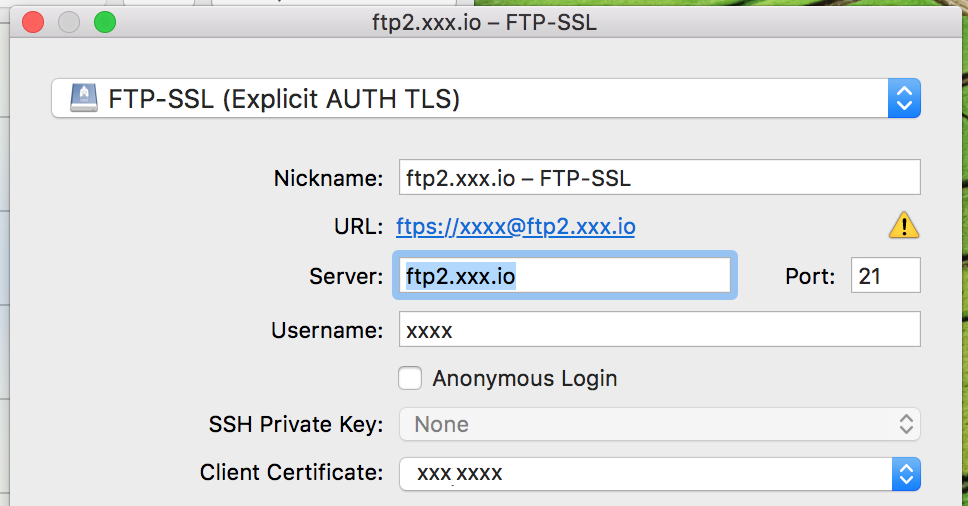The width and height of the screenshot is (968, 506).
Task: Click the Port field showing 21
Action: tap(885, 275)
